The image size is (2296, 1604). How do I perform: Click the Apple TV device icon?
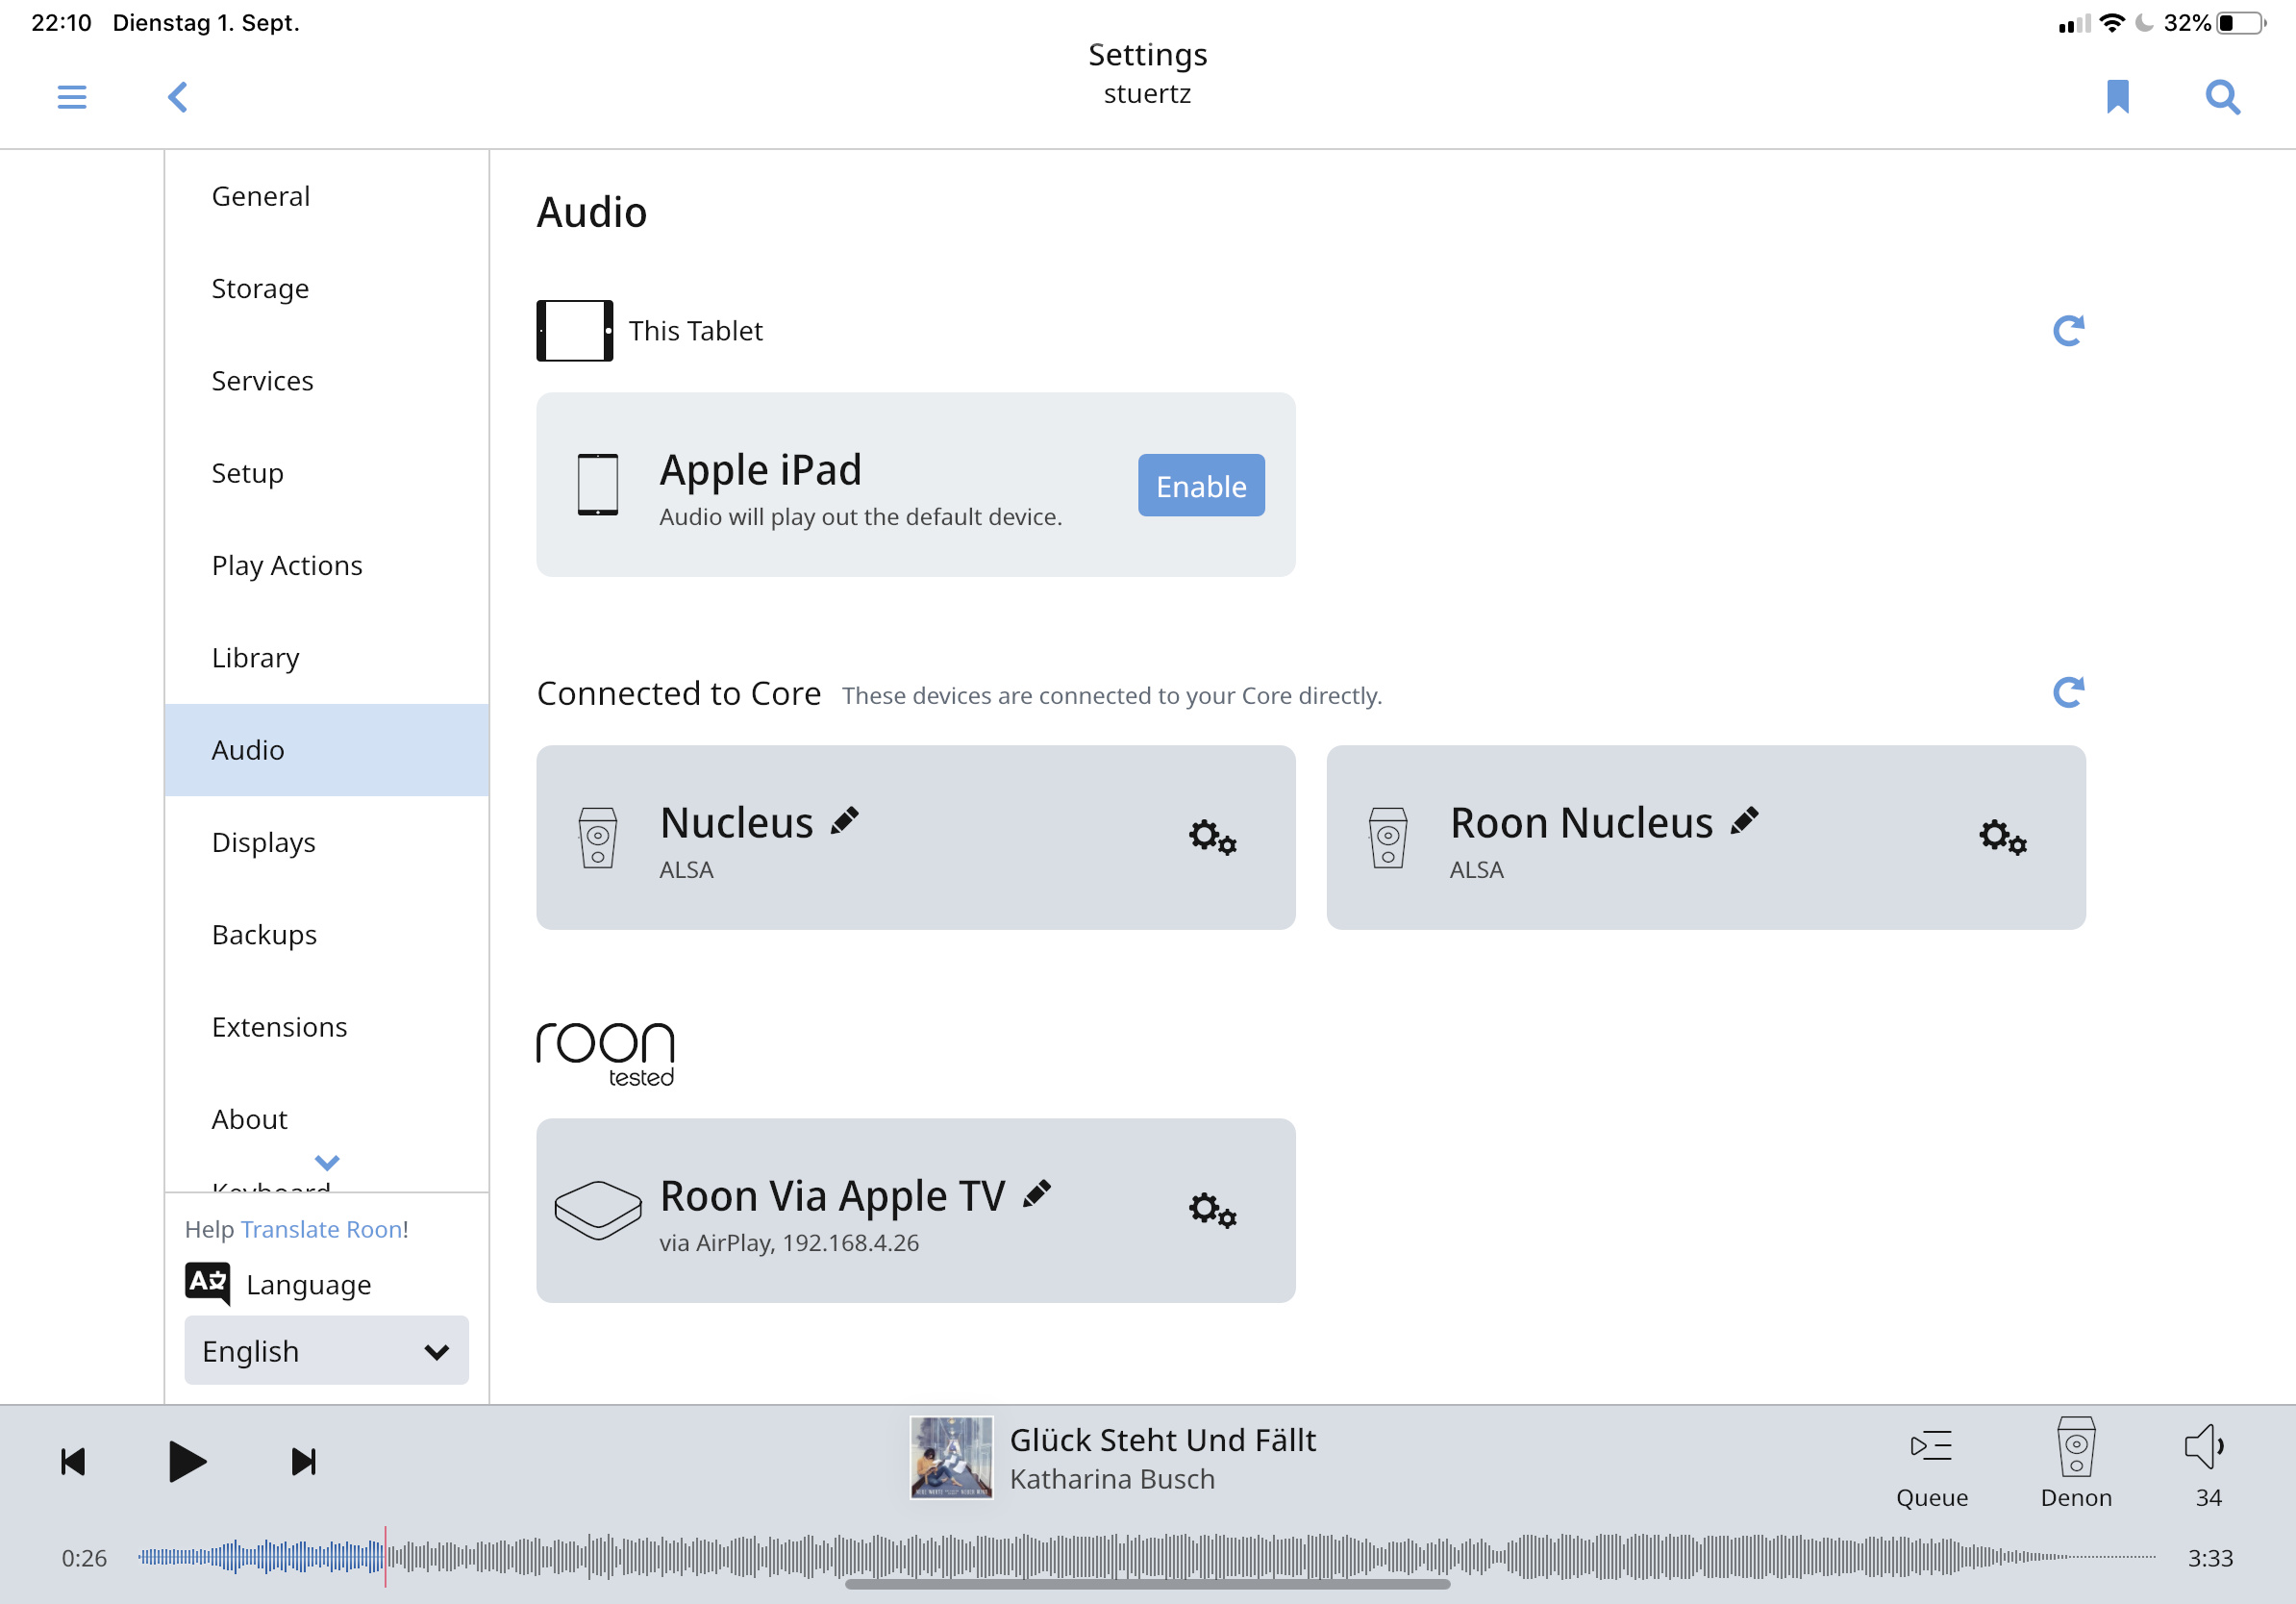tap(598, 1210)
